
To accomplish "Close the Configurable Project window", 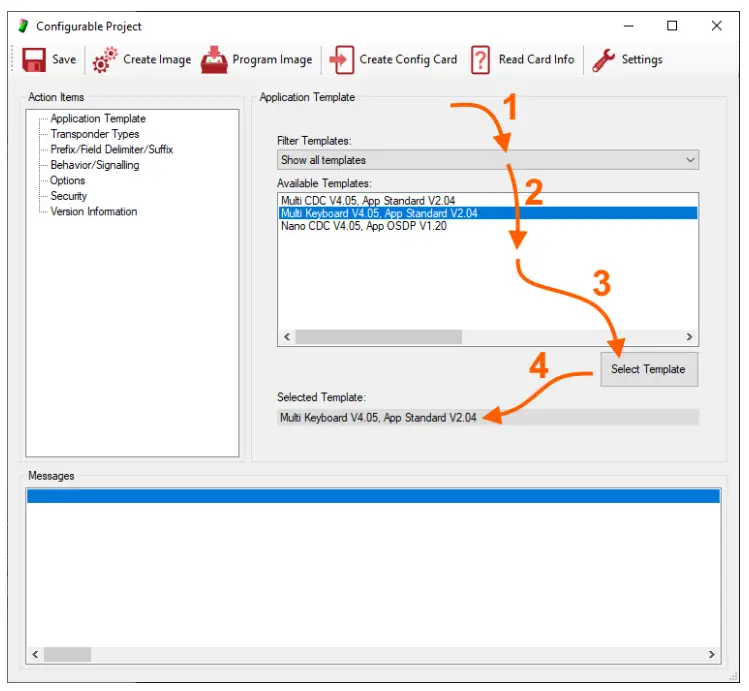I will tap(717, 26).
